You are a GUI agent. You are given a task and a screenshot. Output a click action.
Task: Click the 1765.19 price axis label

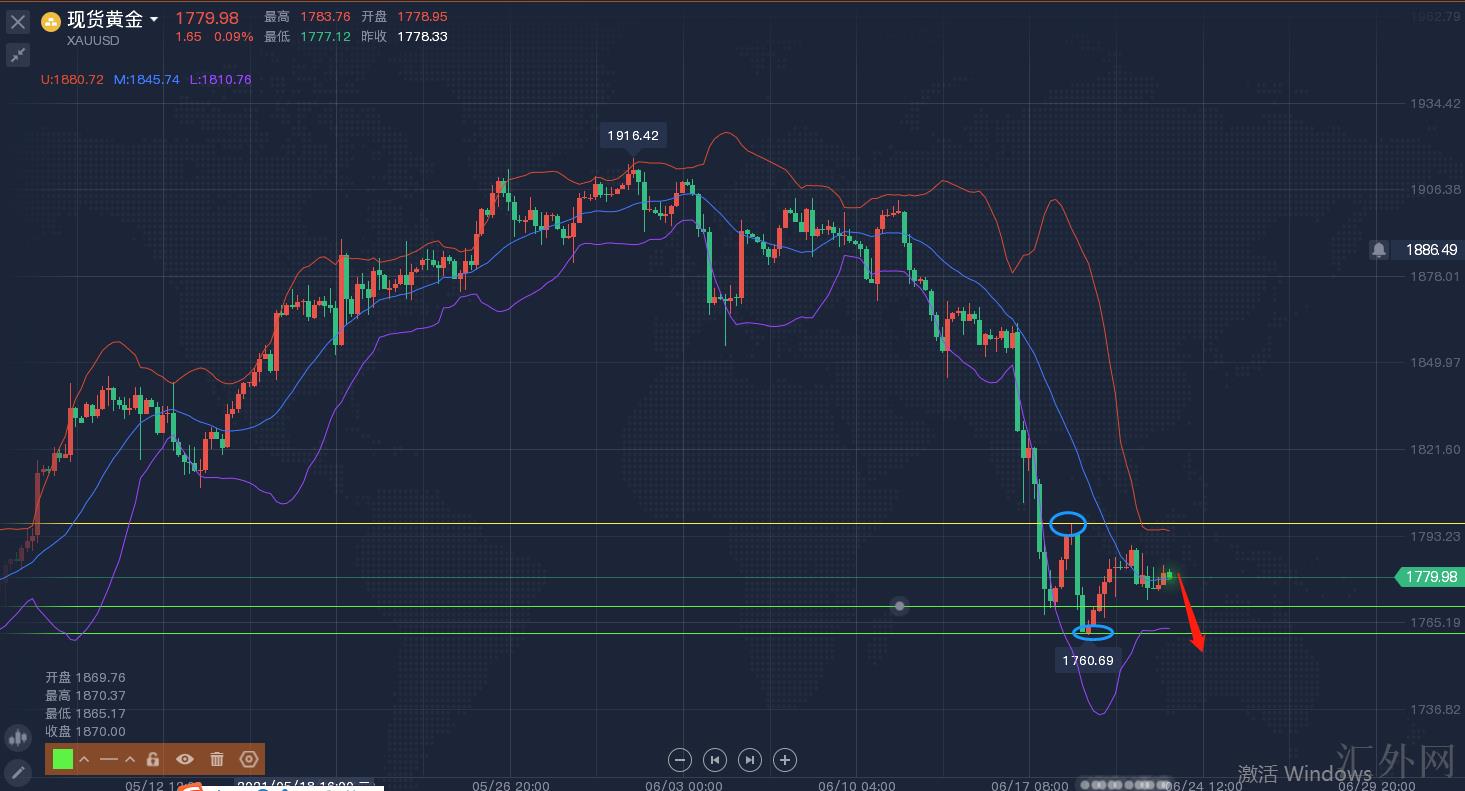[x=1434, y=622]
